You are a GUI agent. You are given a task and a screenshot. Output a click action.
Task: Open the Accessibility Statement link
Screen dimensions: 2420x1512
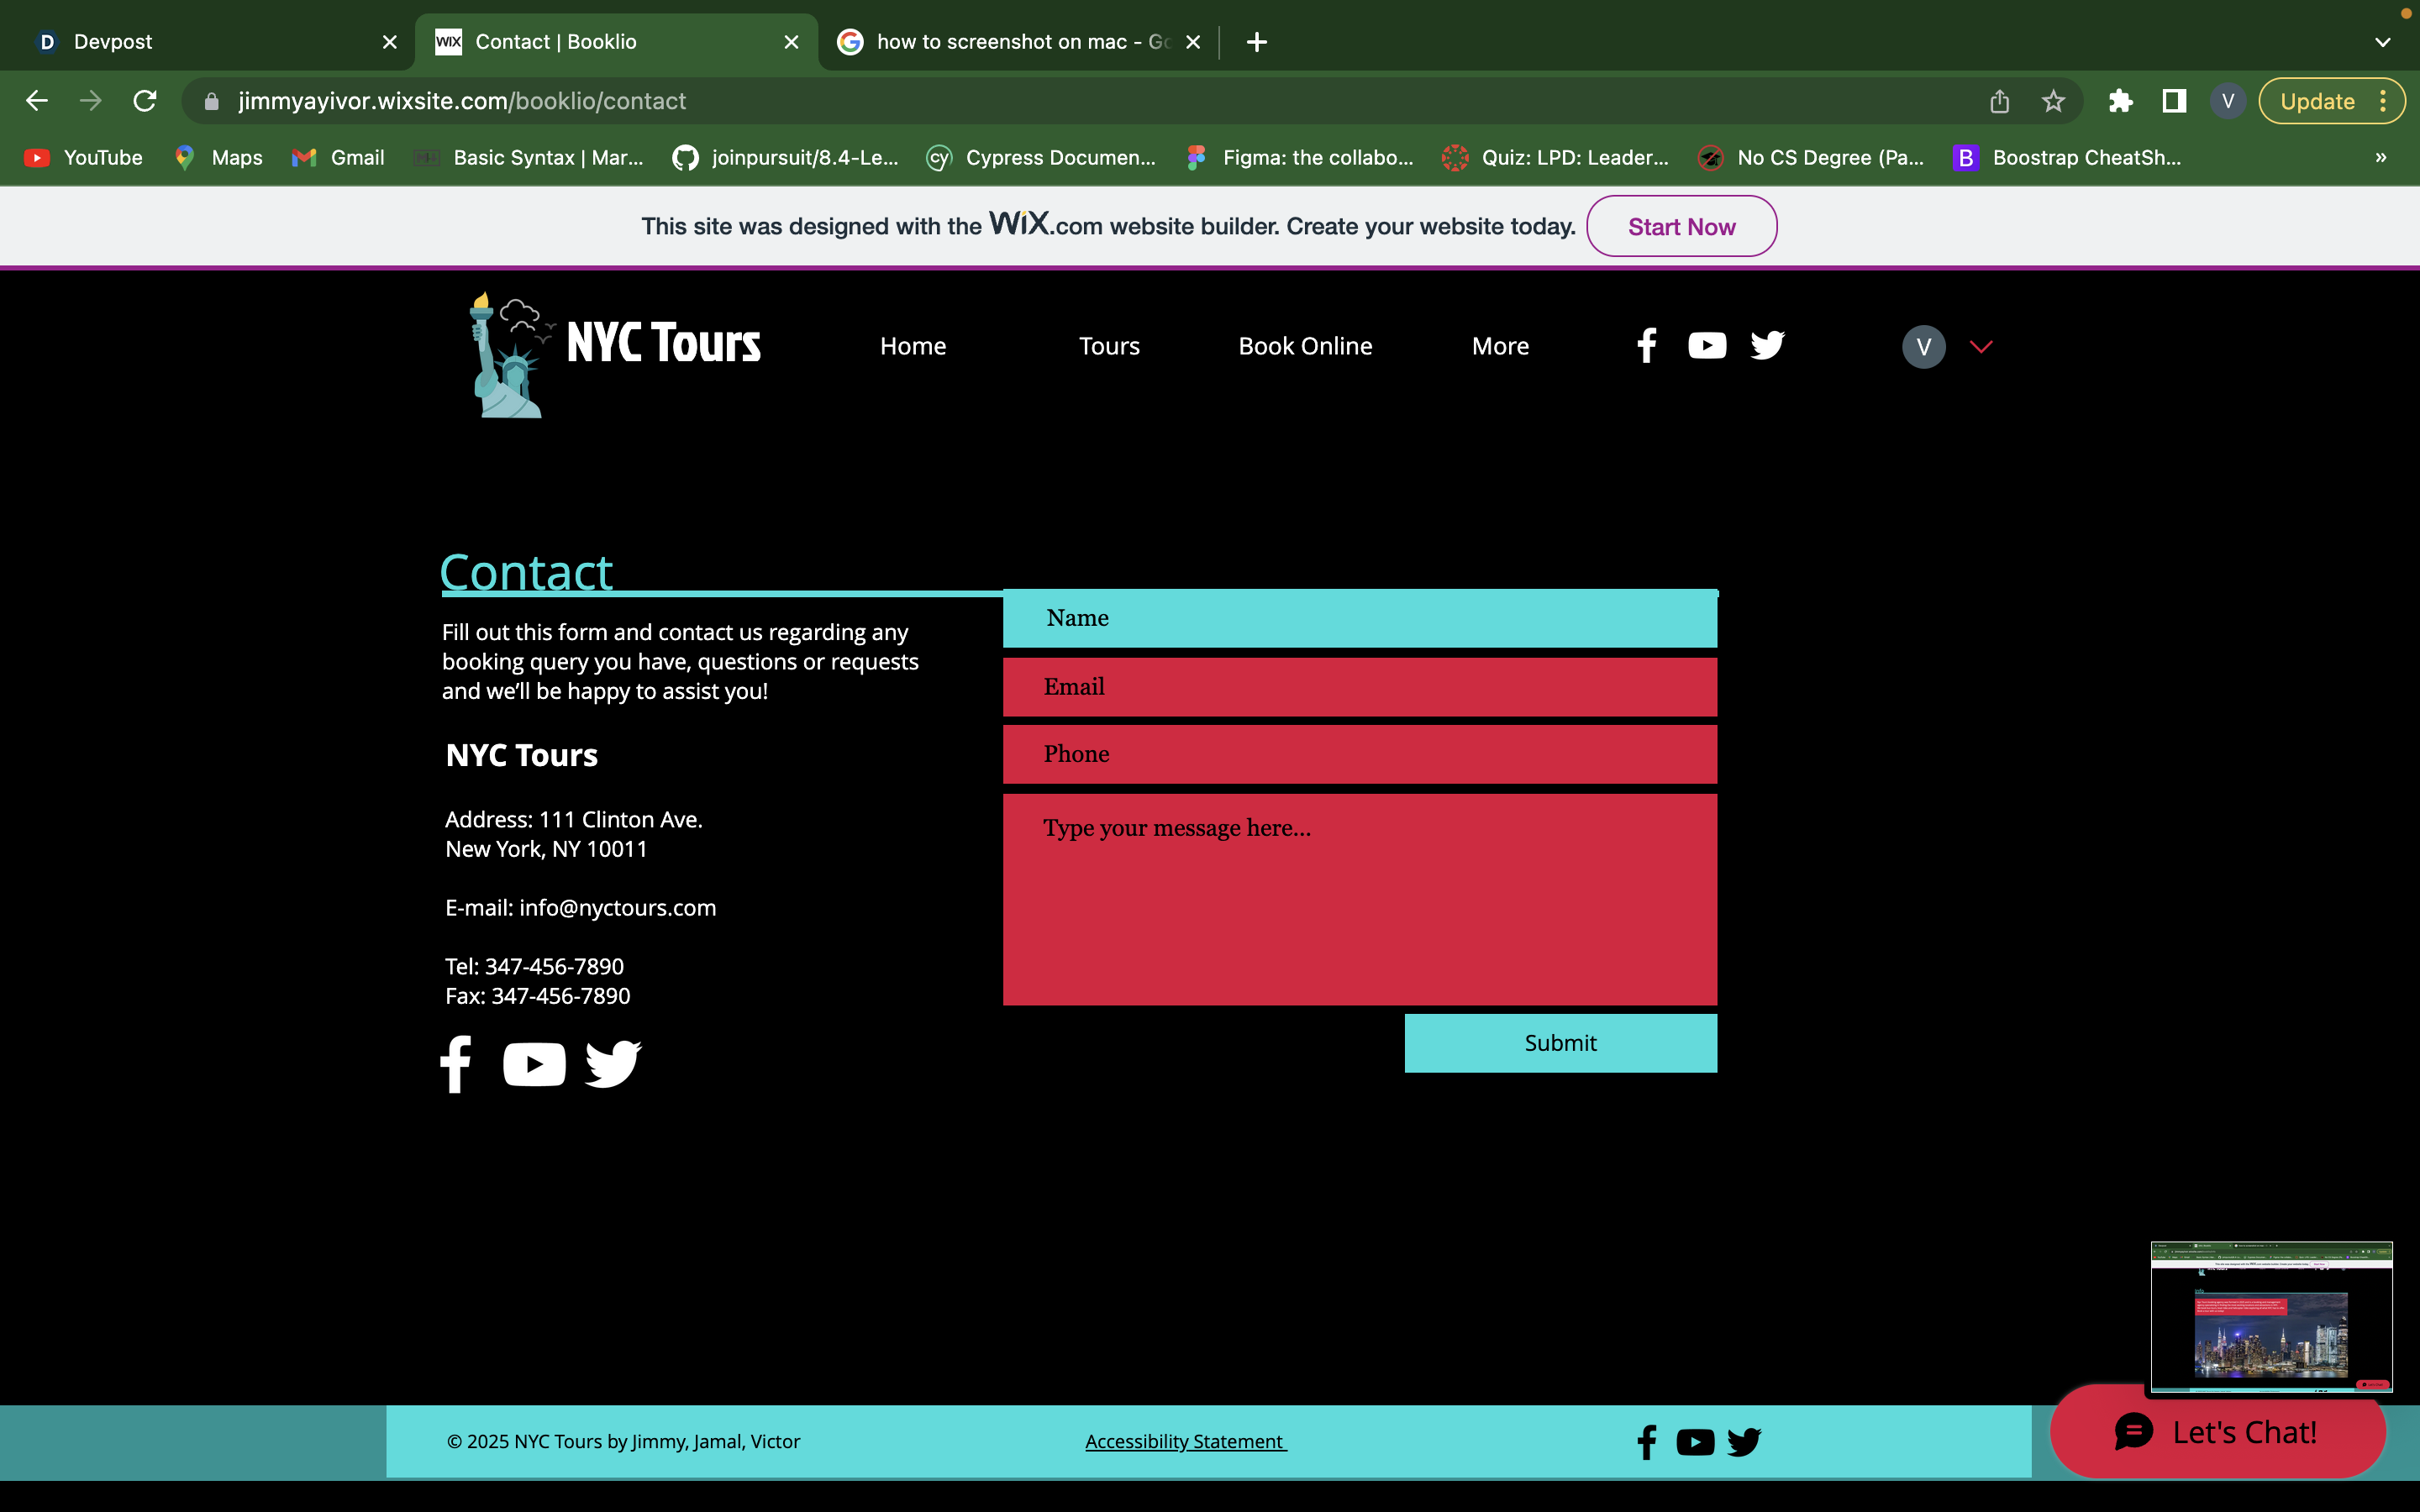1185,1441
